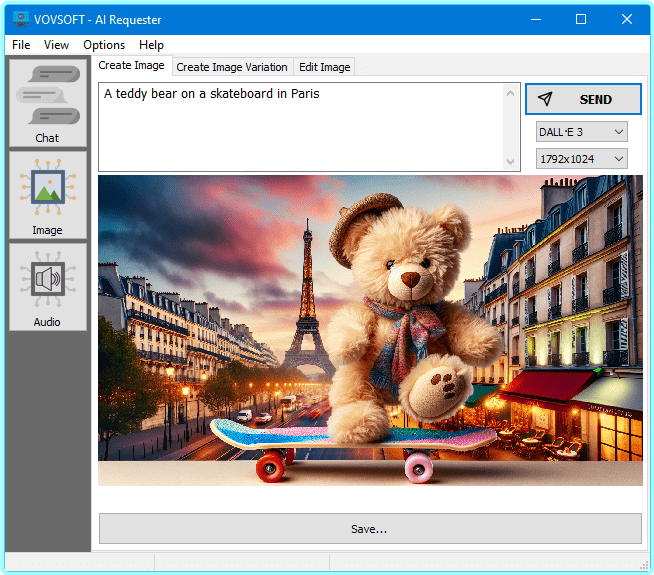This screenshot has width=654, height=575.
Task: Open the Audio section icon
Action: 48,287
